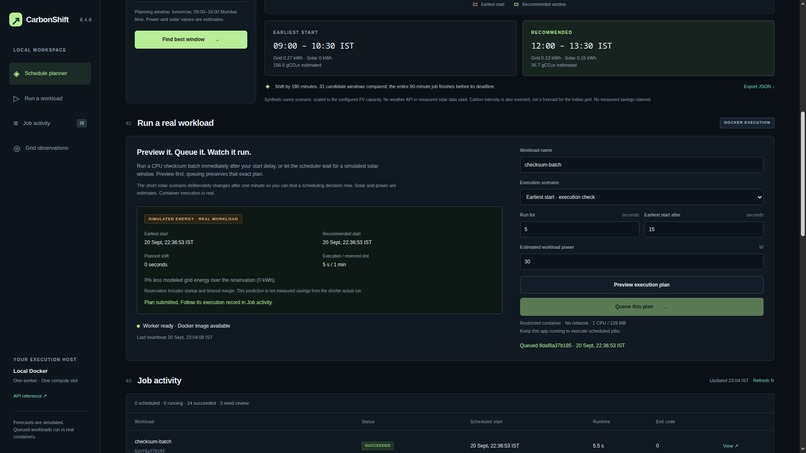The width and height of the screenshot is (806, 453).
Task: Click the Runtime column header
Action: (x=601, y=422)
